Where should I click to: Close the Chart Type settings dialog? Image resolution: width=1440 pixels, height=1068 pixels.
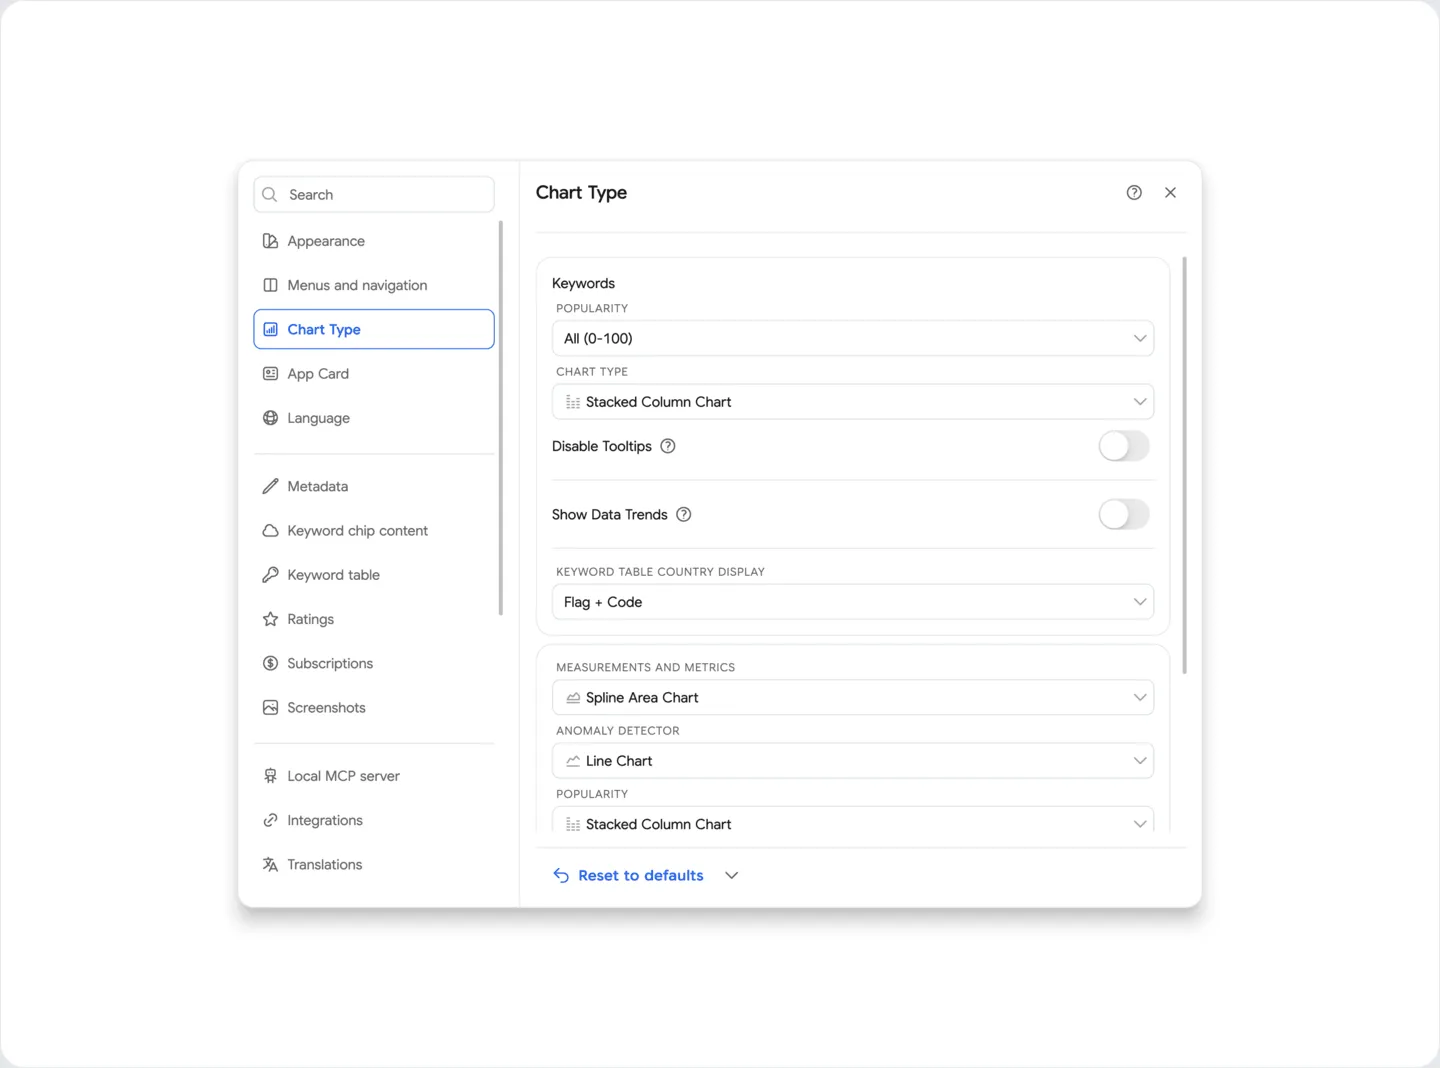[x=1170, y=193]
